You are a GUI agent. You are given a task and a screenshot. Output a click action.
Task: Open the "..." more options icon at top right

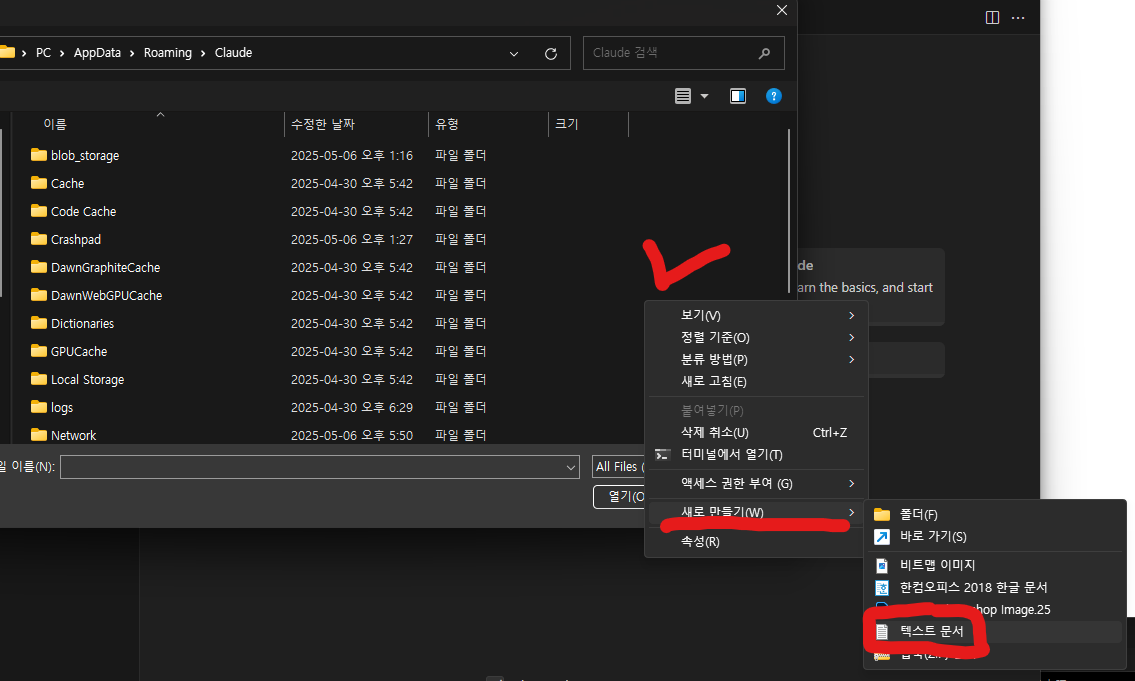pos(1018,17)
